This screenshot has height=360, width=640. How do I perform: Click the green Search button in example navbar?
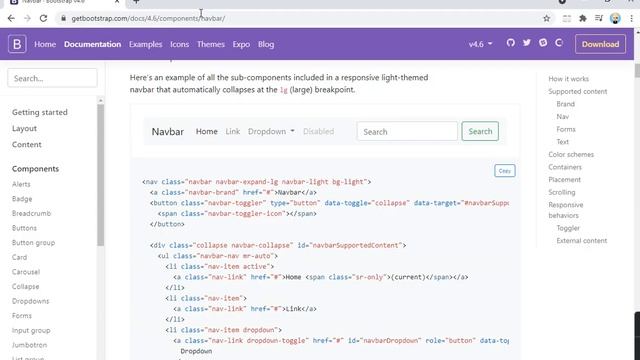[x=480, y=131]
